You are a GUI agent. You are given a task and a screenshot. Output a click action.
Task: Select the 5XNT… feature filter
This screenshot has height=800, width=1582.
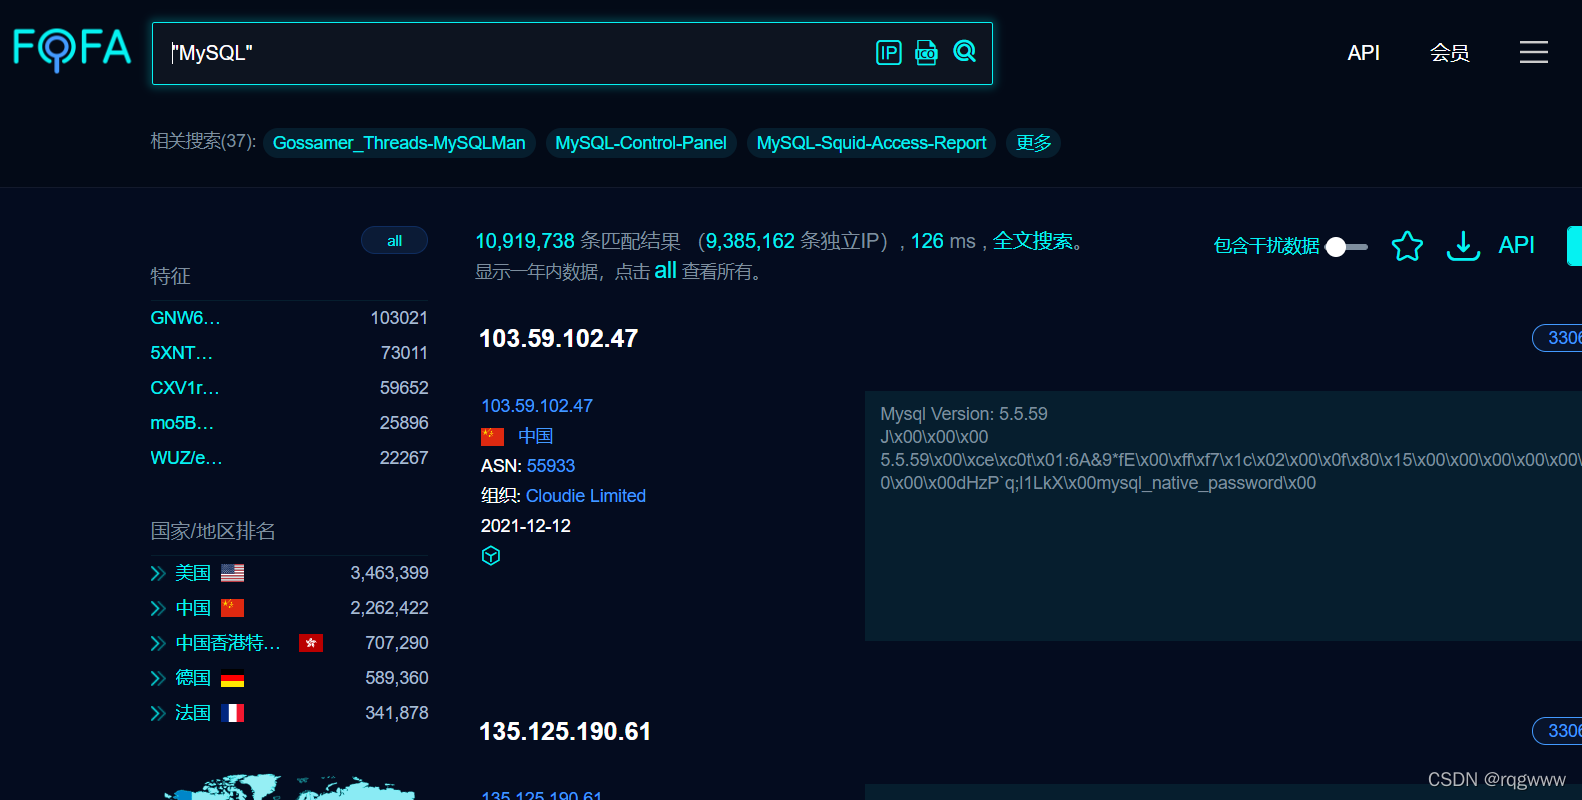[x=181, y=353]
